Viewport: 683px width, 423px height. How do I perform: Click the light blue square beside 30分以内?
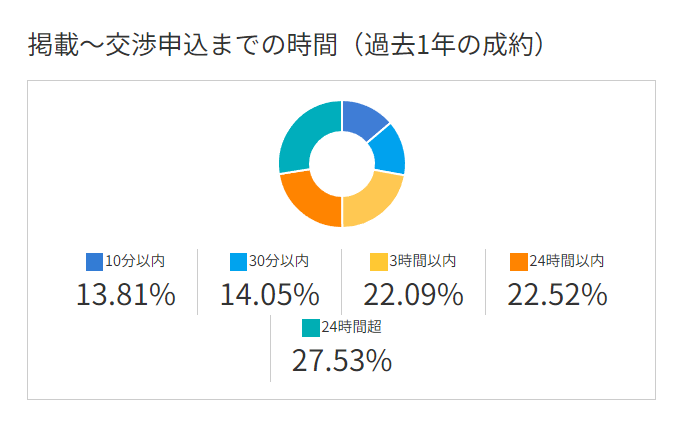[238, 261]
